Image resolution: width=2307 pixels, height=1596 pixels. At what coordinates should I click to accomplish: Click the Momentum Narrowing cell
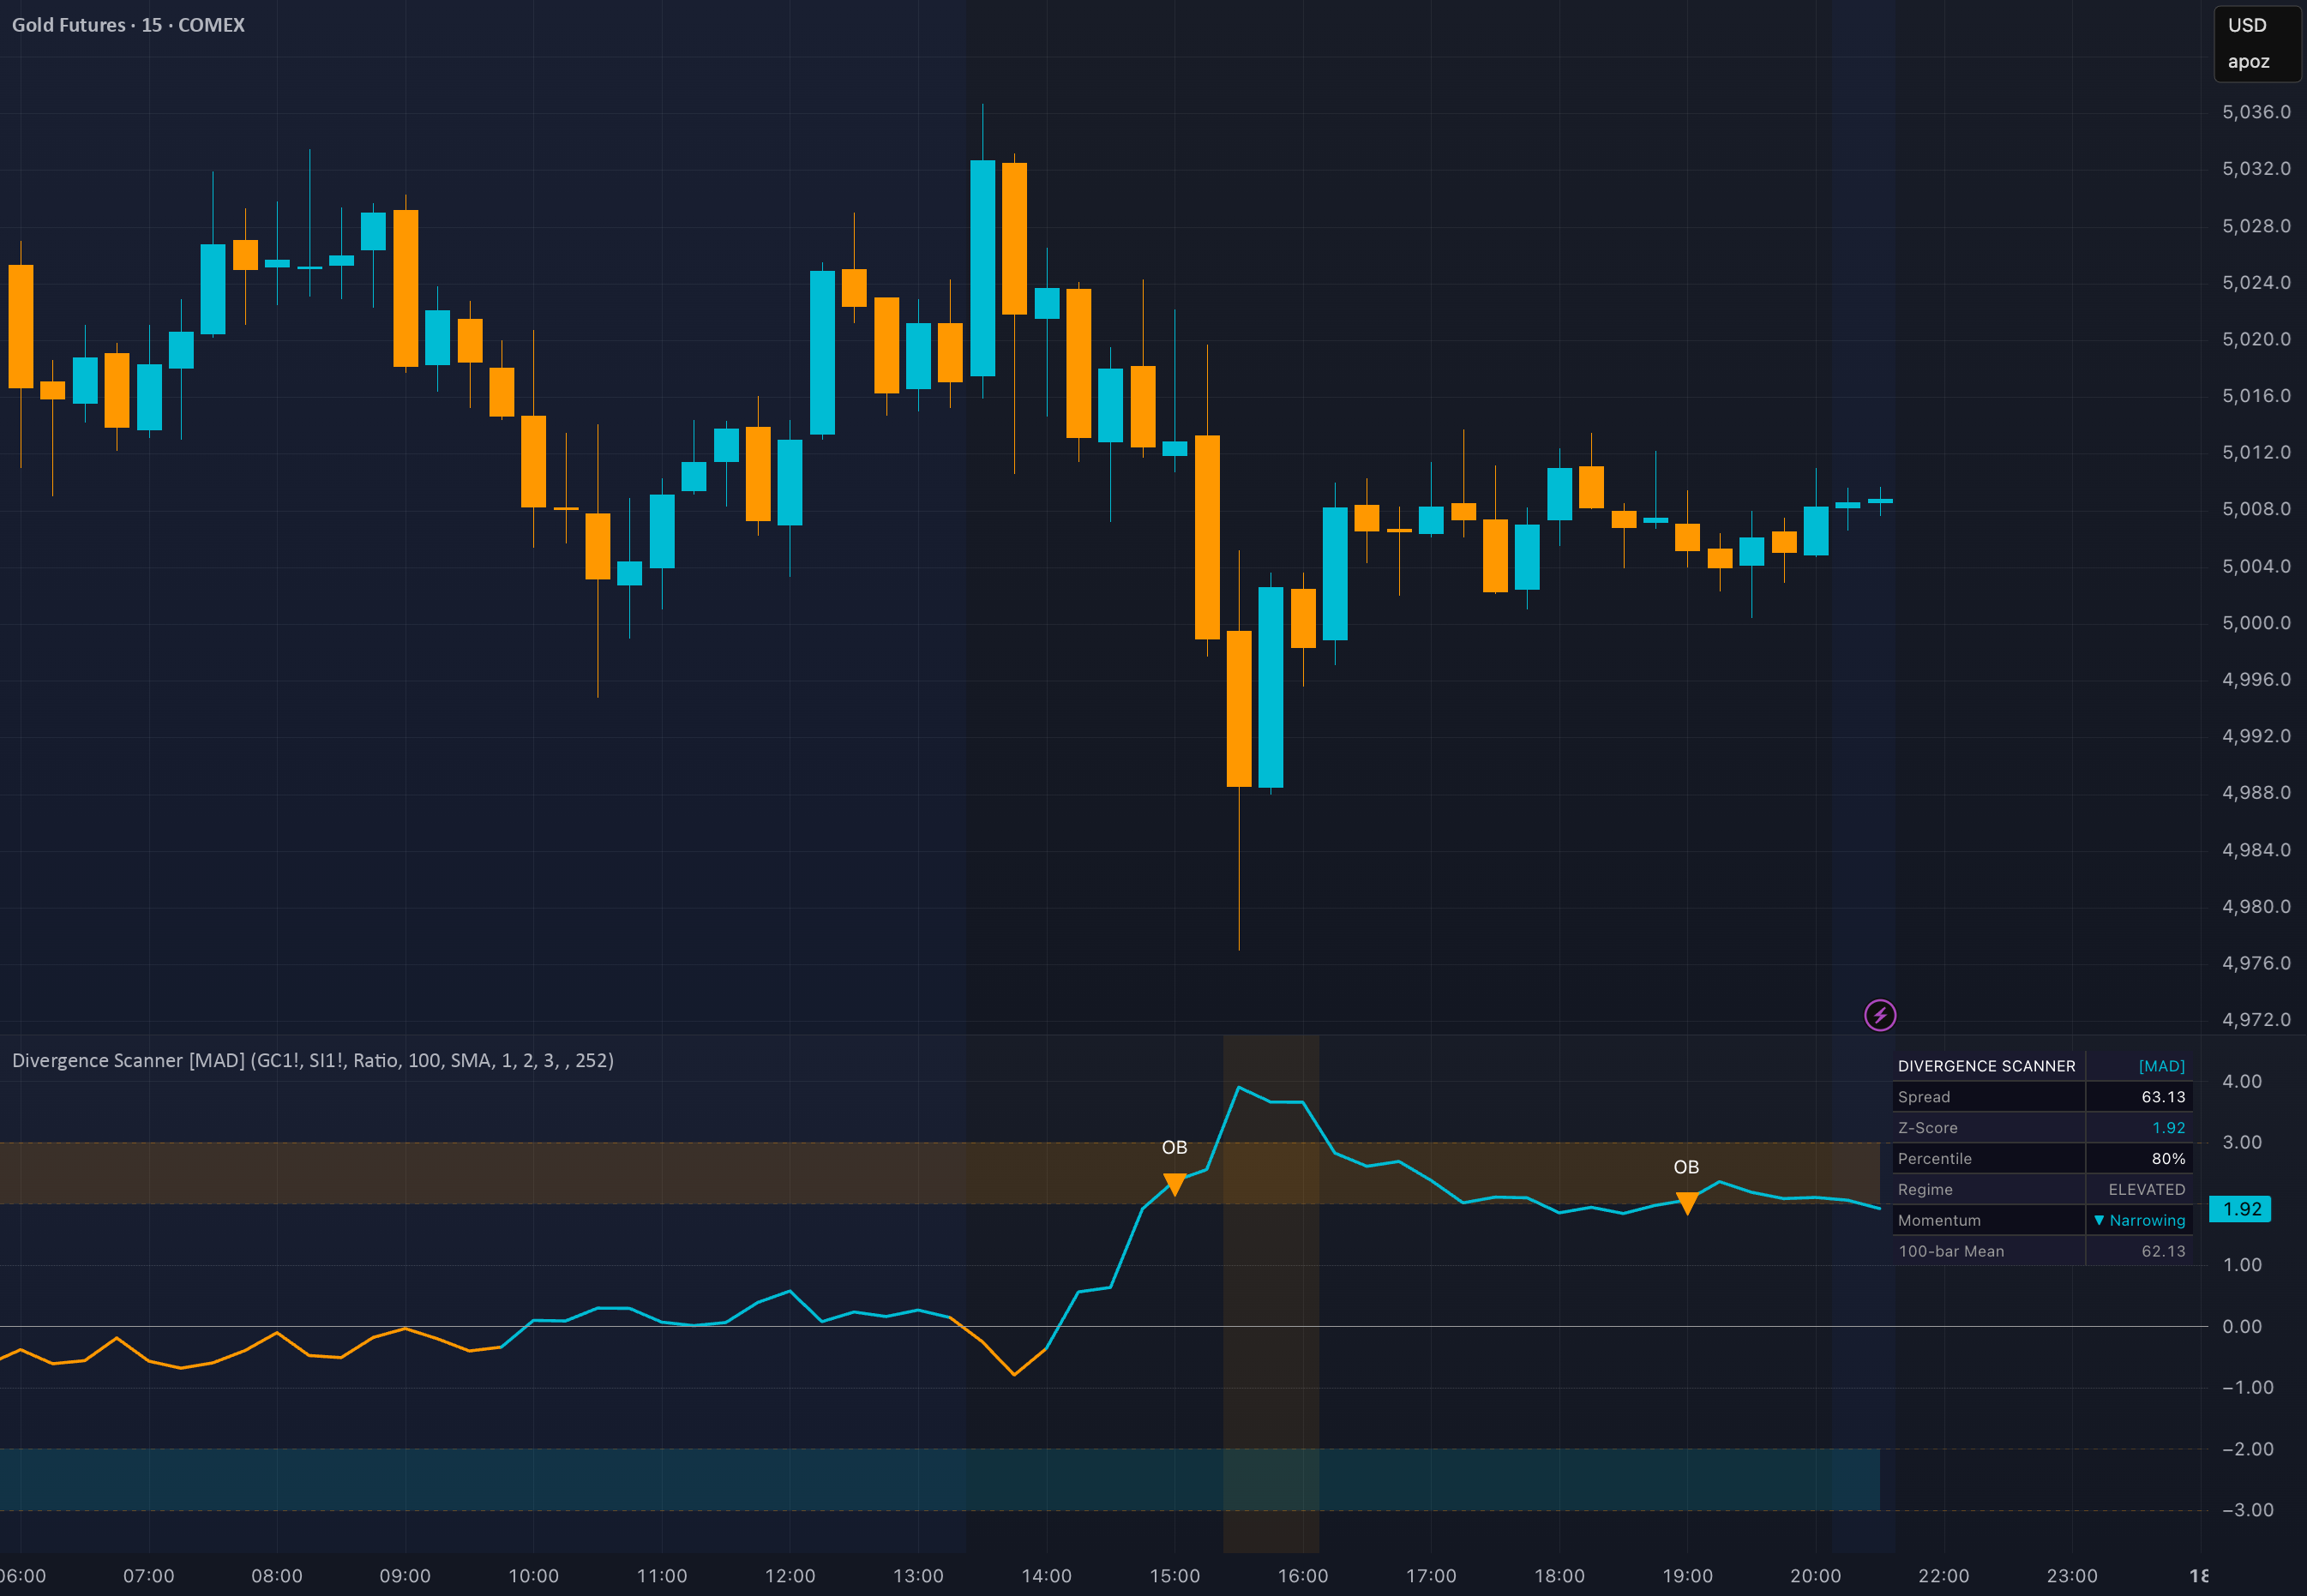click(x=2139, y=1221)
